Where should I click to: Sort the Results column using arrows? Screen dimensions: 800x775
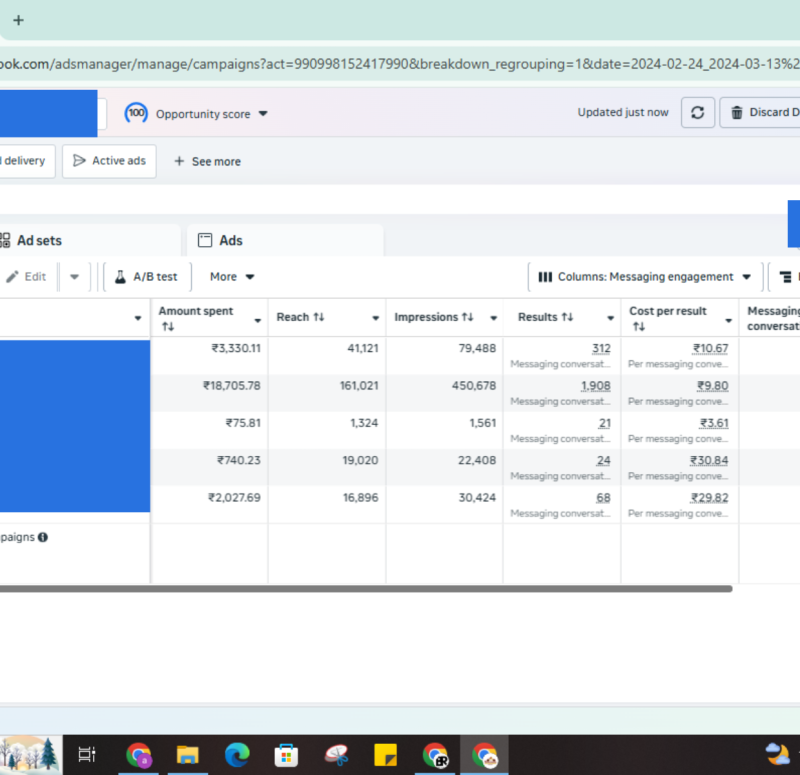coord(567,317)
